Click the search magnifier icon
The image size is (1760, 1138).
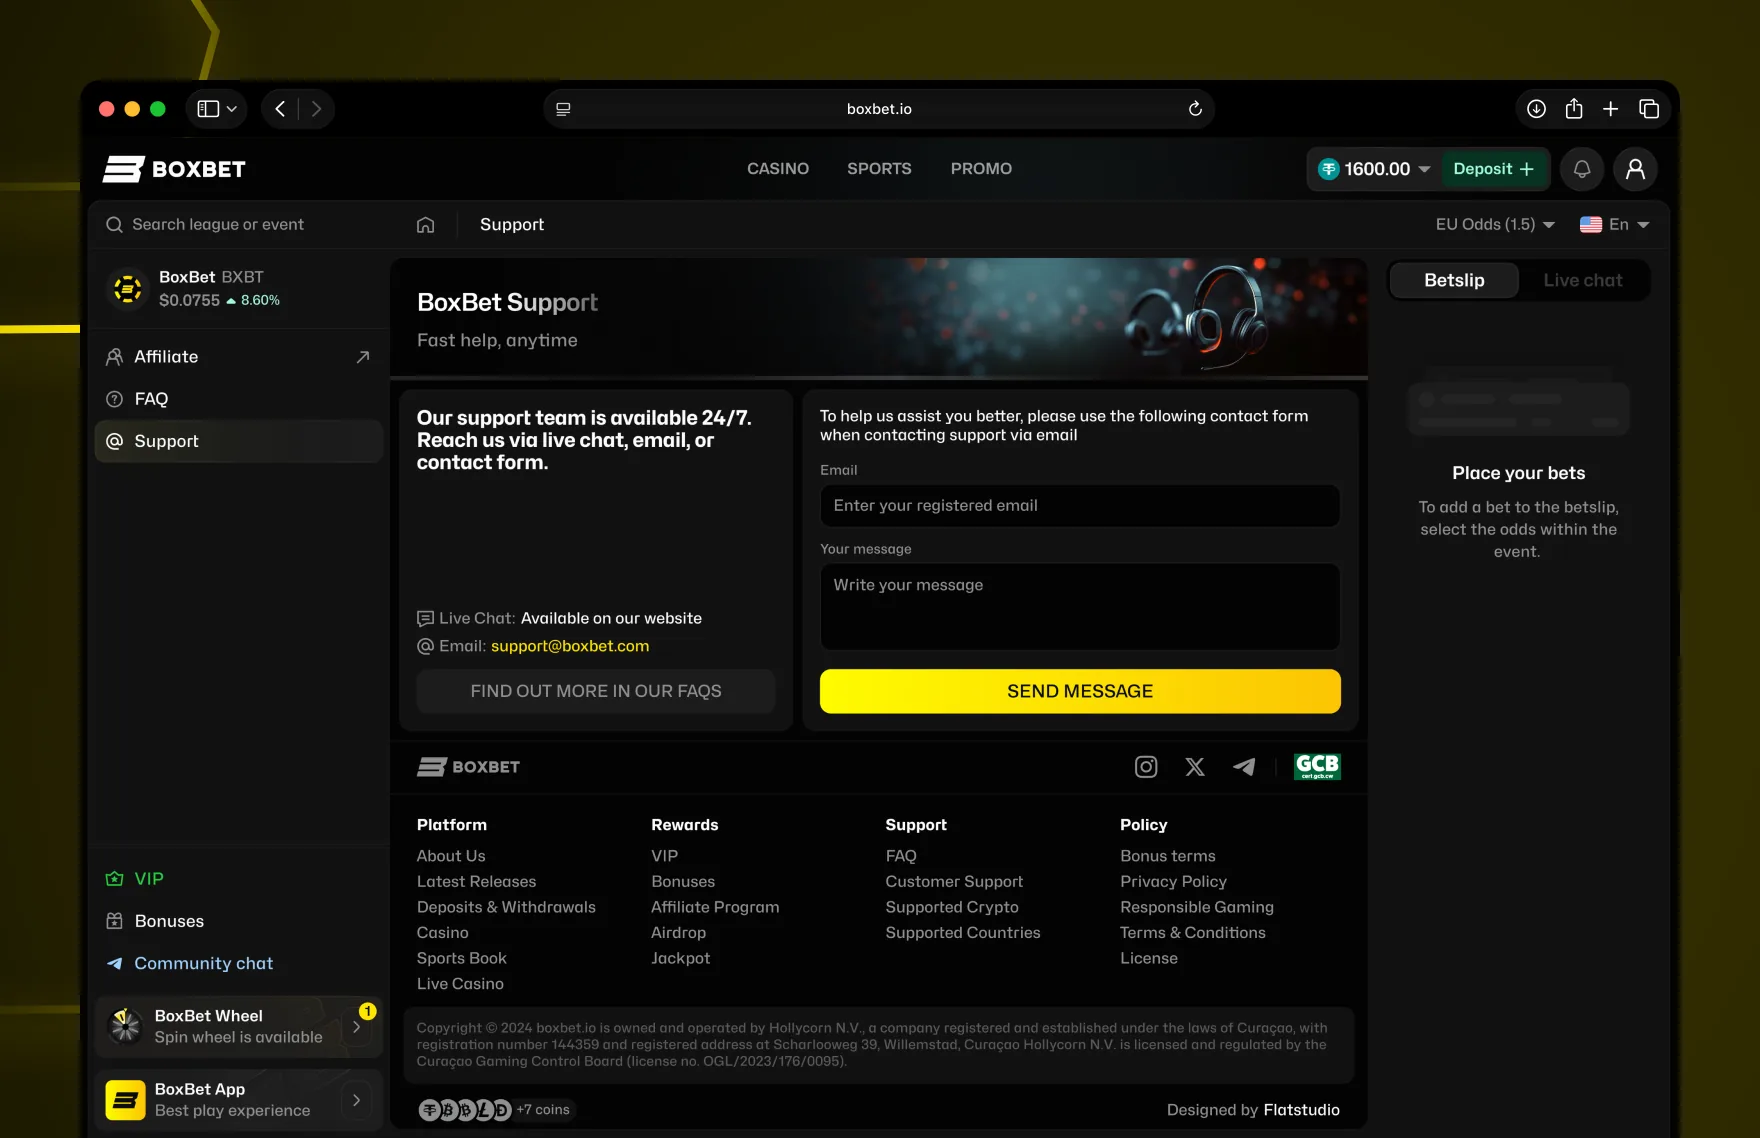pyautogui.click(x=114, y=225)
